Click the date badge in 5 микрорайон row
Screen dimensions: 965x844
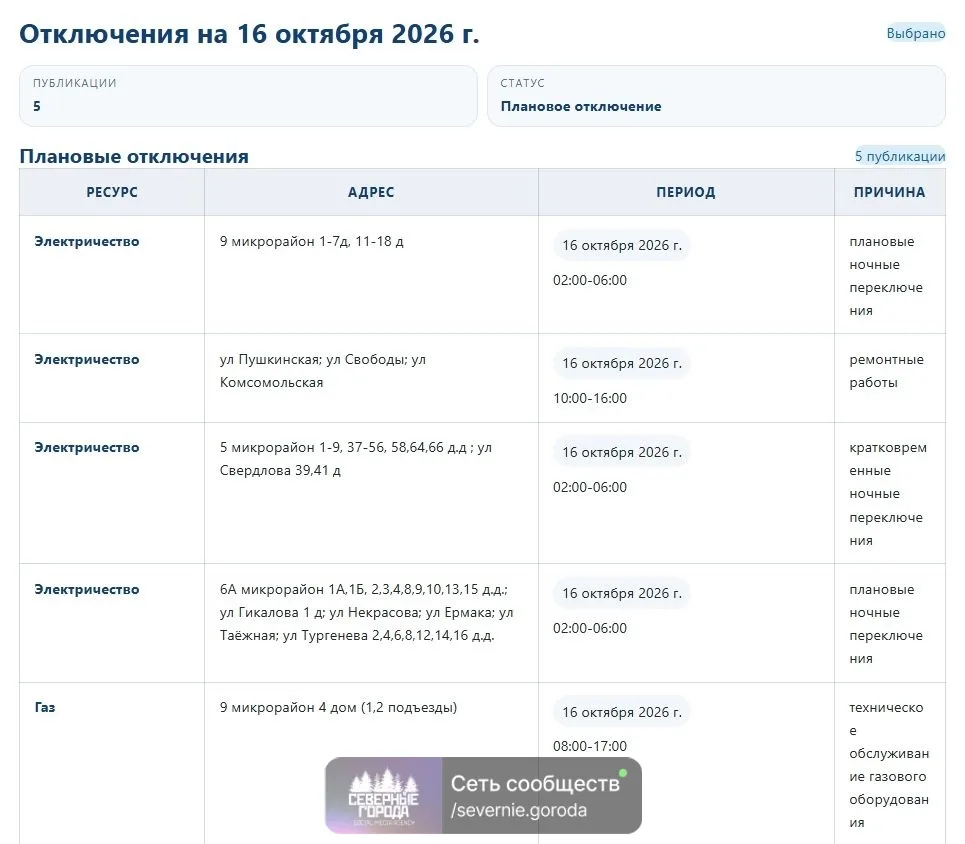tap(622, 452)
